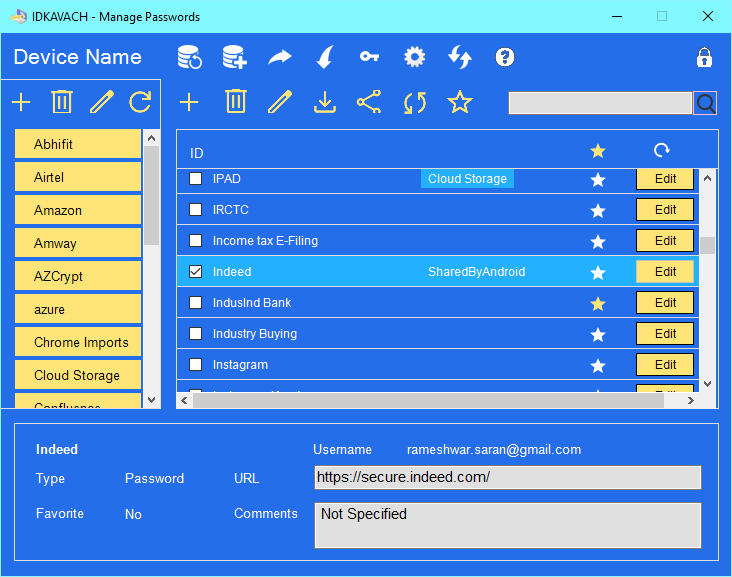The image size is (732, 577).
Task: Click the sync lightning arrows icon
Action: click(460, 57)
